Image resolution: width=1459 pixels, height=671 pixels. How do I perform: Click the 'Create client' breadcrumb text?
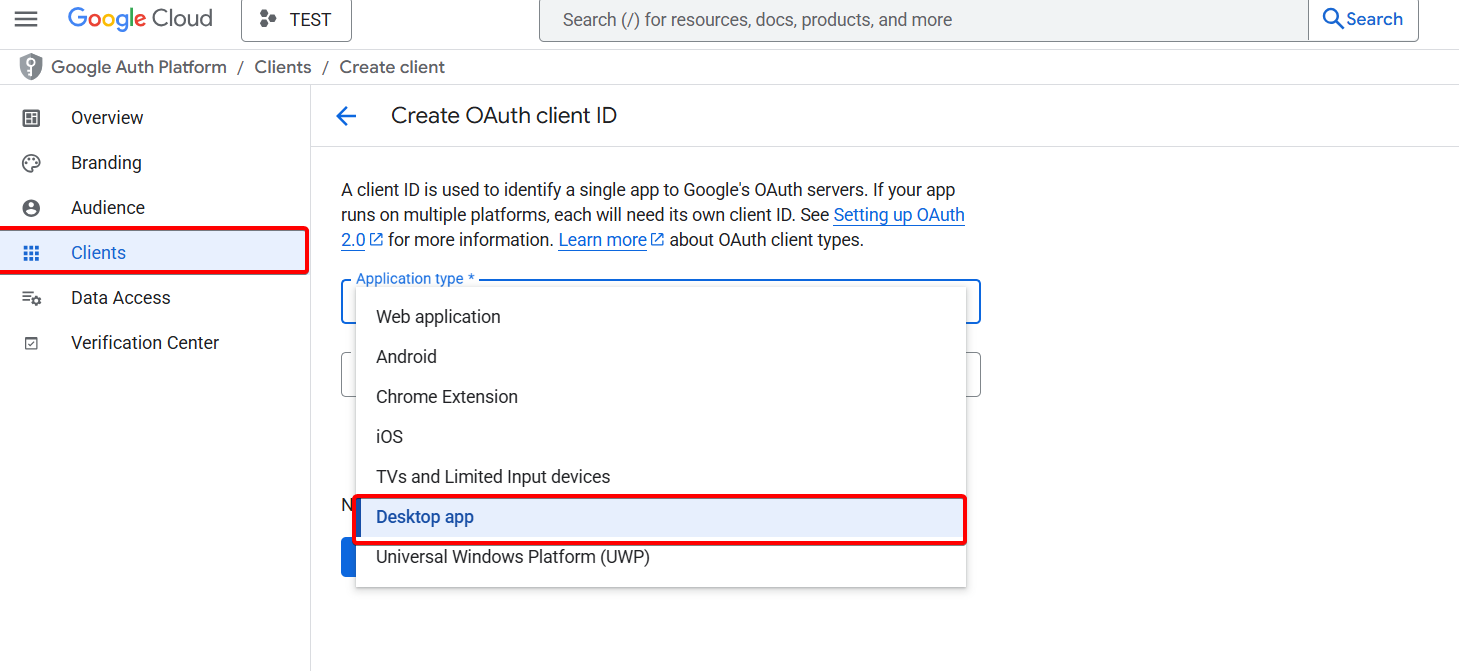(x=392, y=67)
